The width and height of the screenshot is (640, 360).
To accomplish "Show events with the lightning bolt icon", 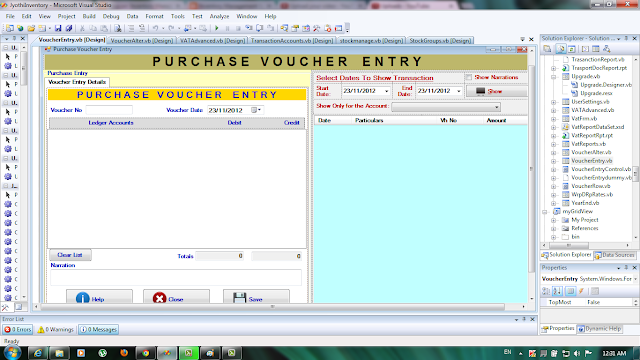I will coord(581,291).
